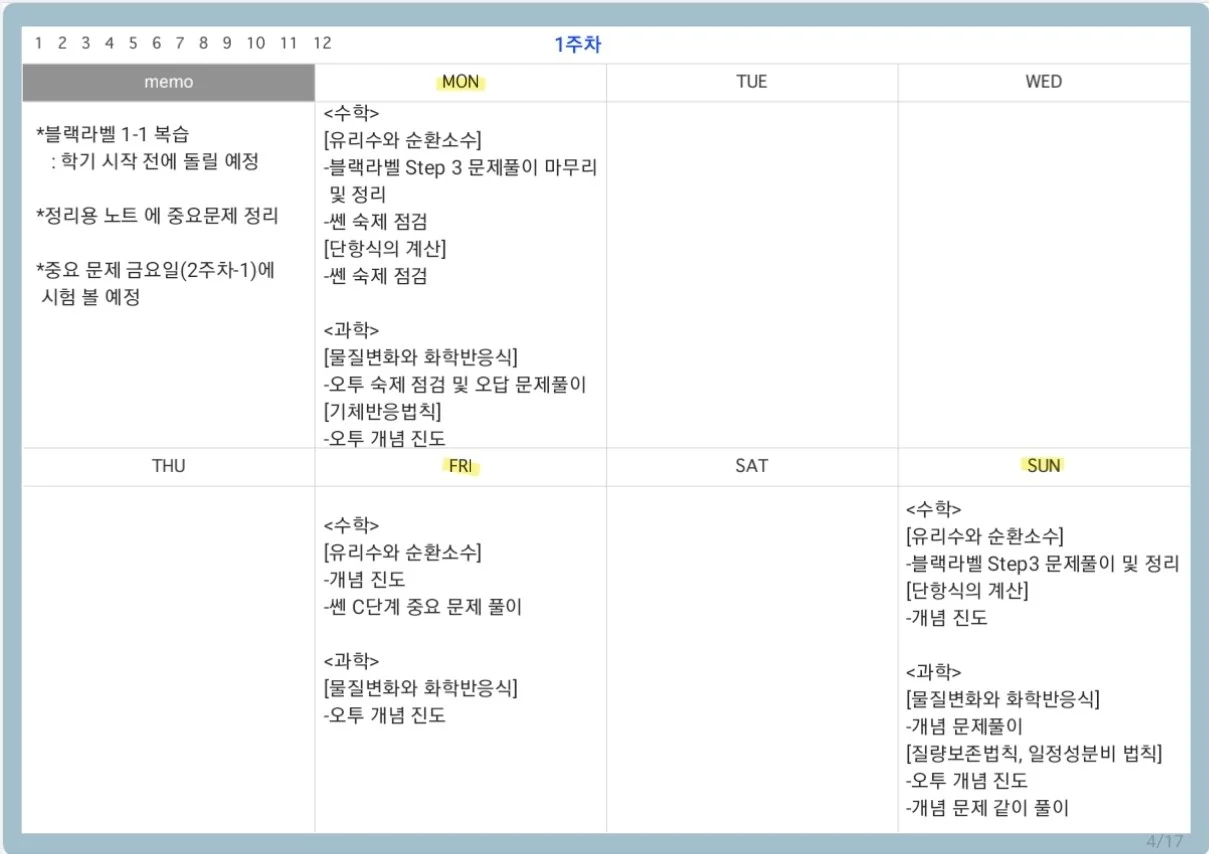
Task: Jump to week 3 in the number row
Action: pyautogui.click(x=86, y=43)
